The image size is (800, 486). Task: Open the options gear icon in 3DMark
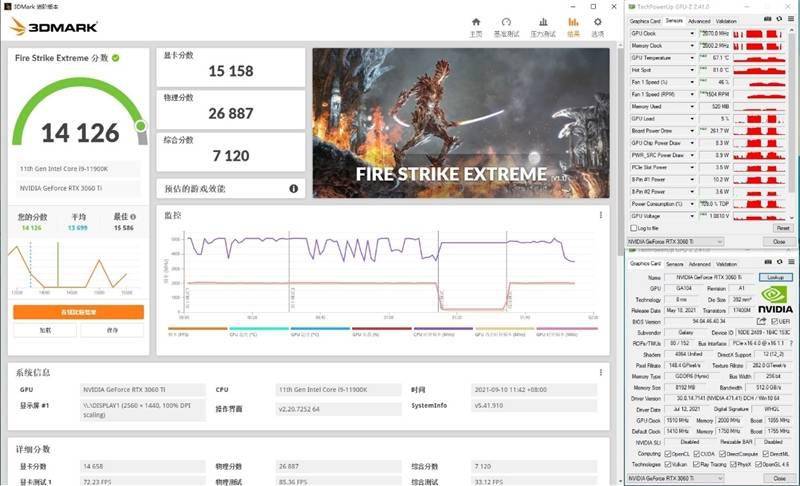click(597, 22)
